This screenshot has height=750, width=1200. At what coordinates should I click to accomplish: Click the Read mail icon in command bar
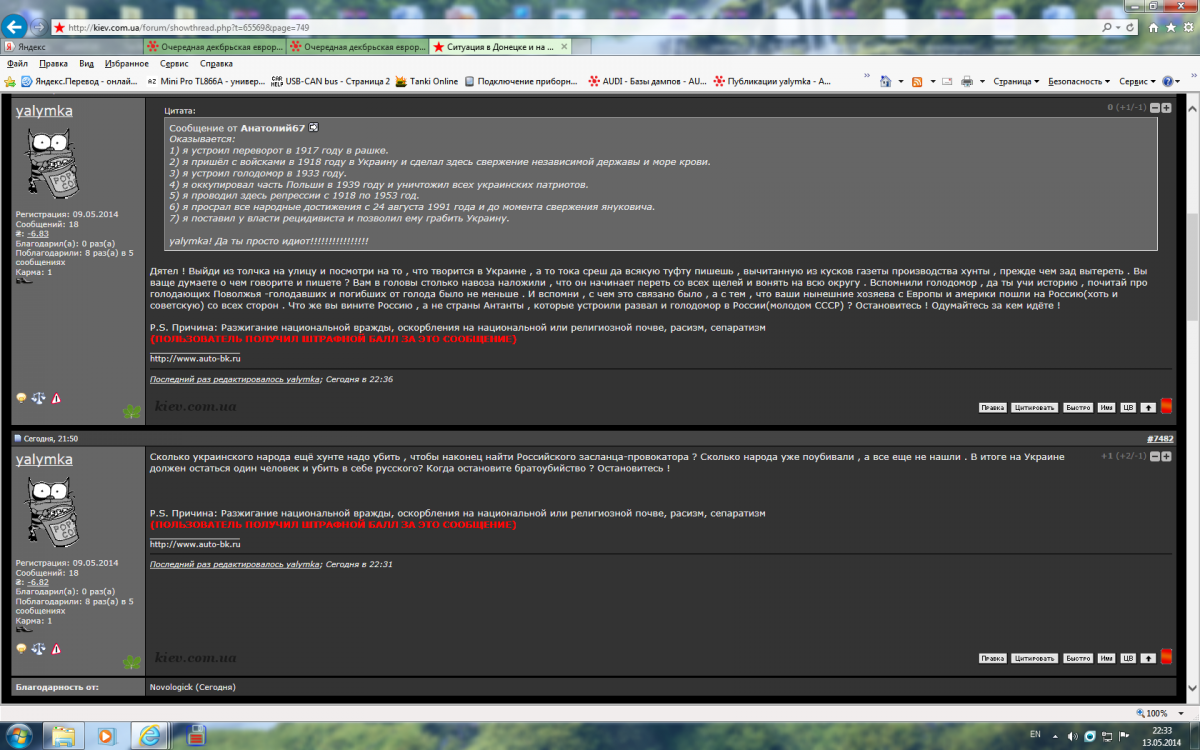click(946, 81)
